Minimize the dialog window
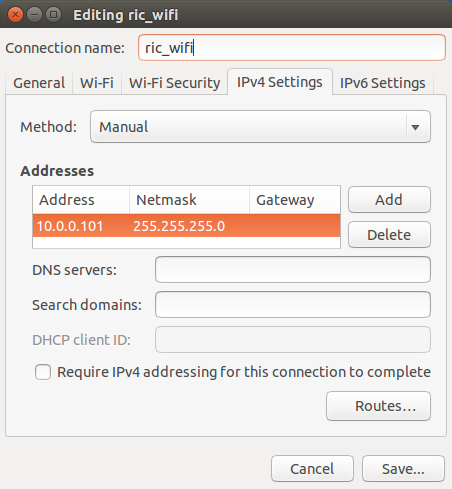Viewport: 452px width, 489px height. [x=34, y=15]
